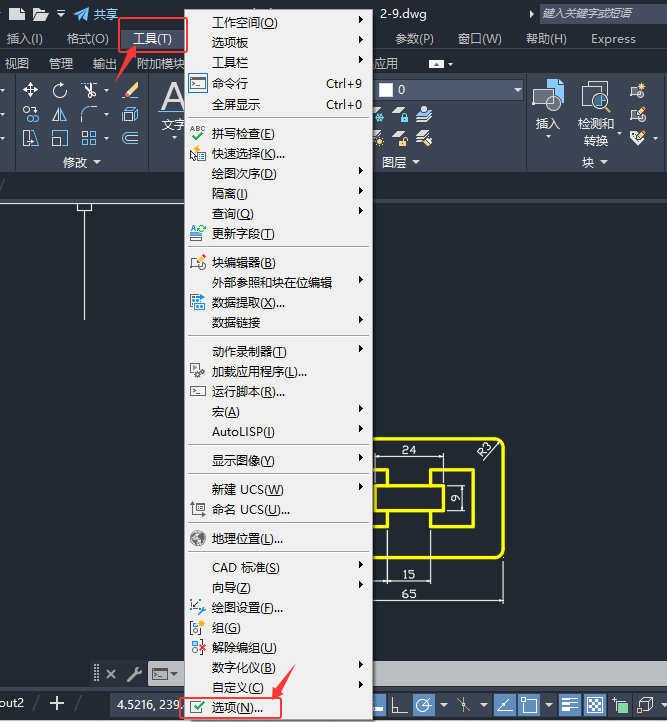The height and width of the screenshot is (722, 667).
Task: Select the Scale tool icon
Action: coord(60,138)
